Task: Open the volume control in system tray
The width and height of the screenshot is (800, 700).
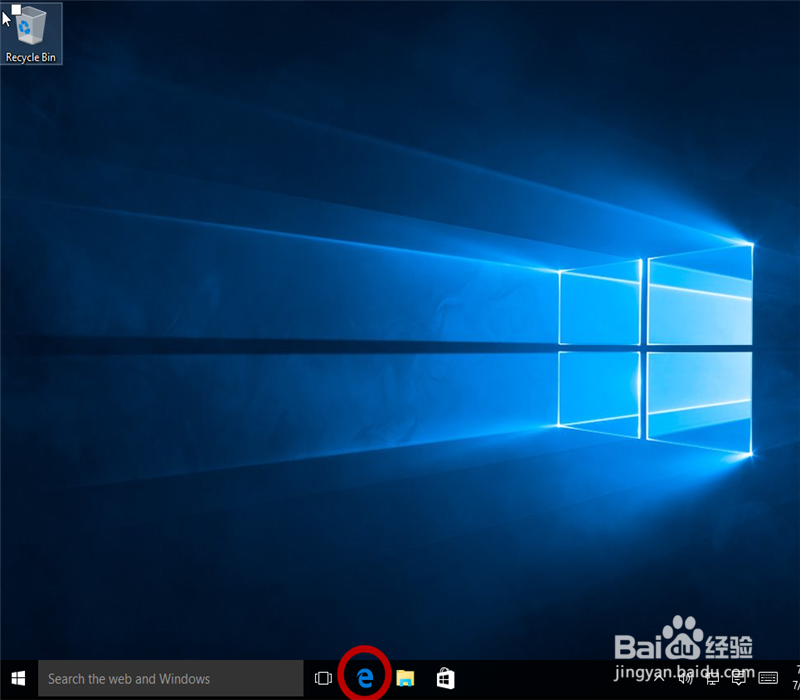Action: pos(686,678)
